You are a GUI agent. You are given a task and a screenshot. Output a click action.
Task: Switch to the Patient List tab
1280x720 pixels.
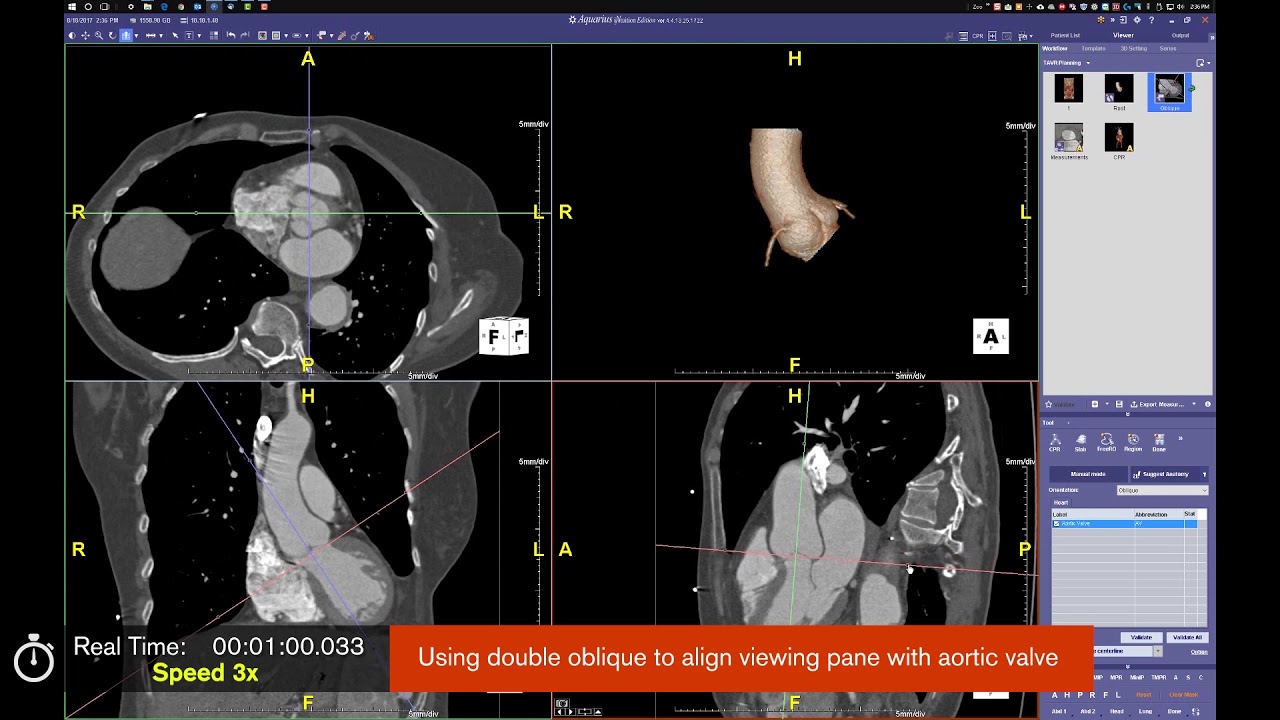(1065, 35)
